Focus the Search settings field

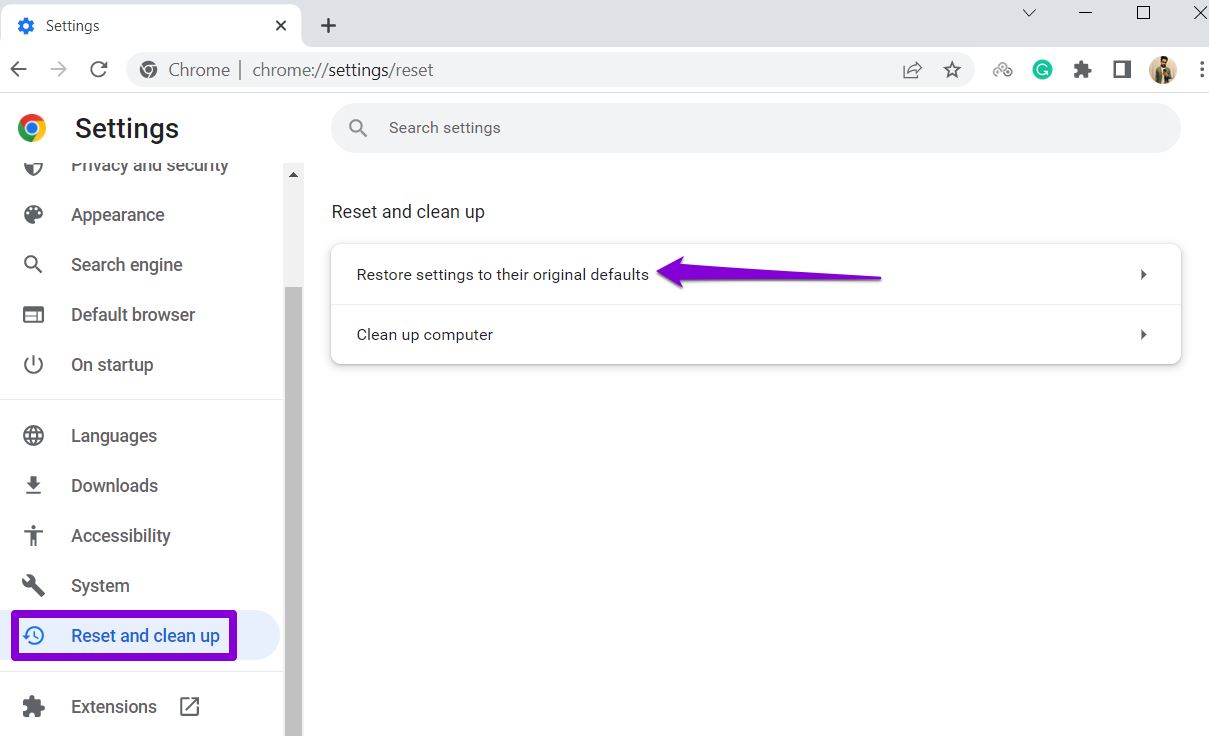pos(756,128)
